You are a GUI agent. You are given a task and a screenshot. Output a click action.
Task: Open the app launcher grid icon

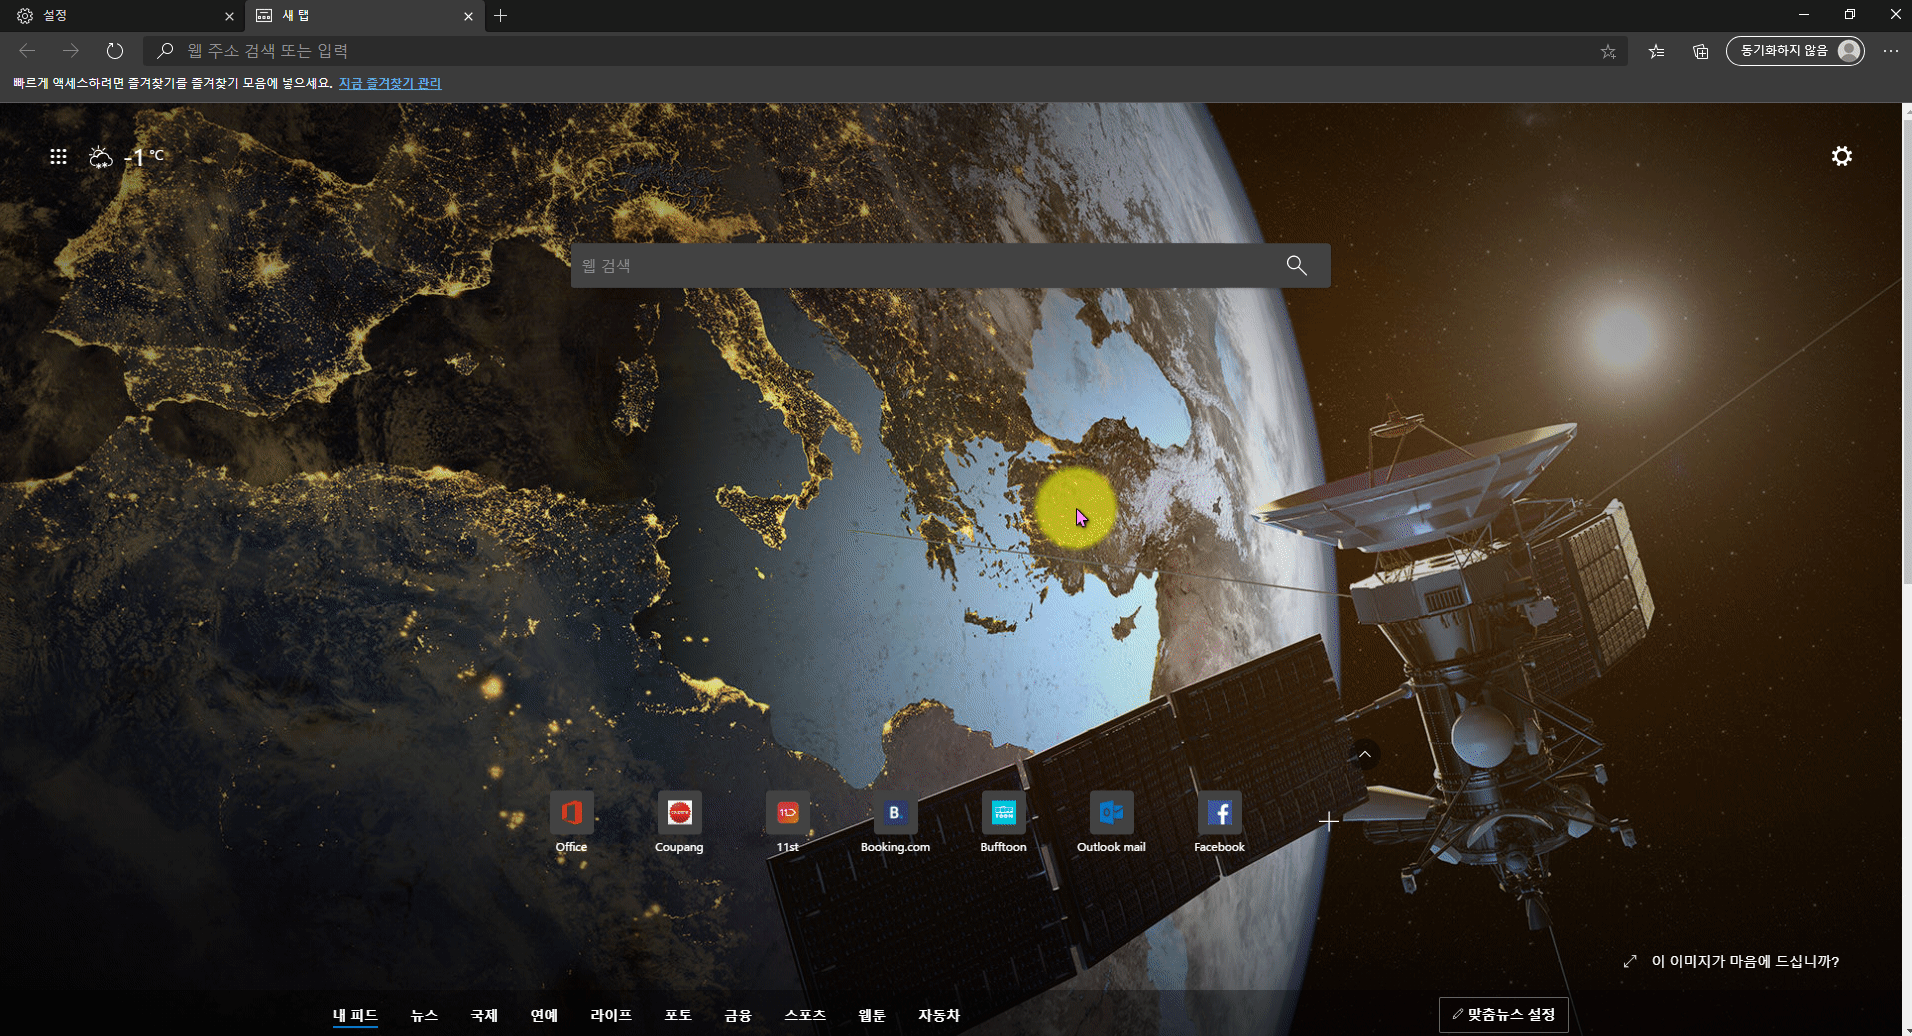(x=58, y=156)
